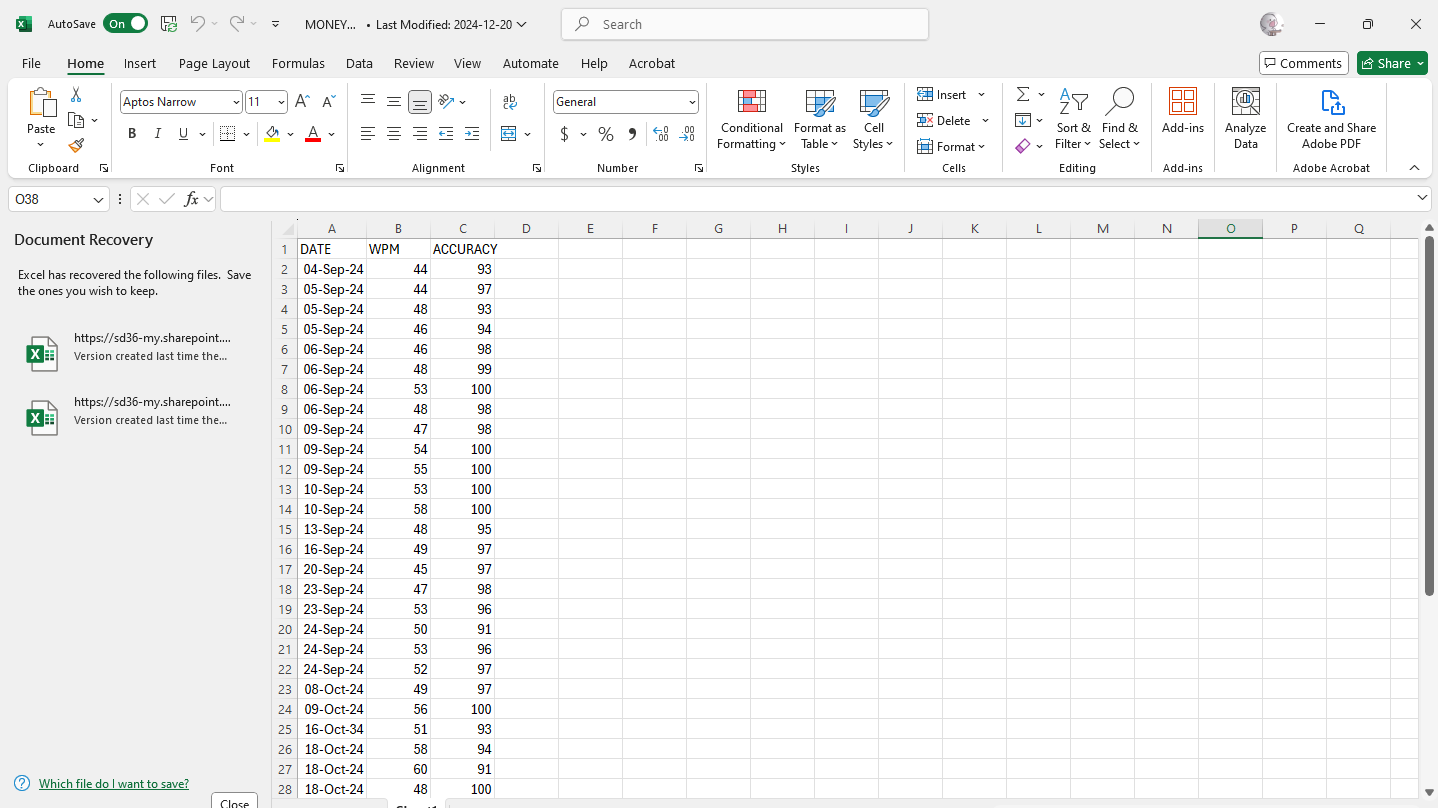This screenshot has height=808, width=1438.
Task: Apply Italic formatting
Action: click(157, 134)
